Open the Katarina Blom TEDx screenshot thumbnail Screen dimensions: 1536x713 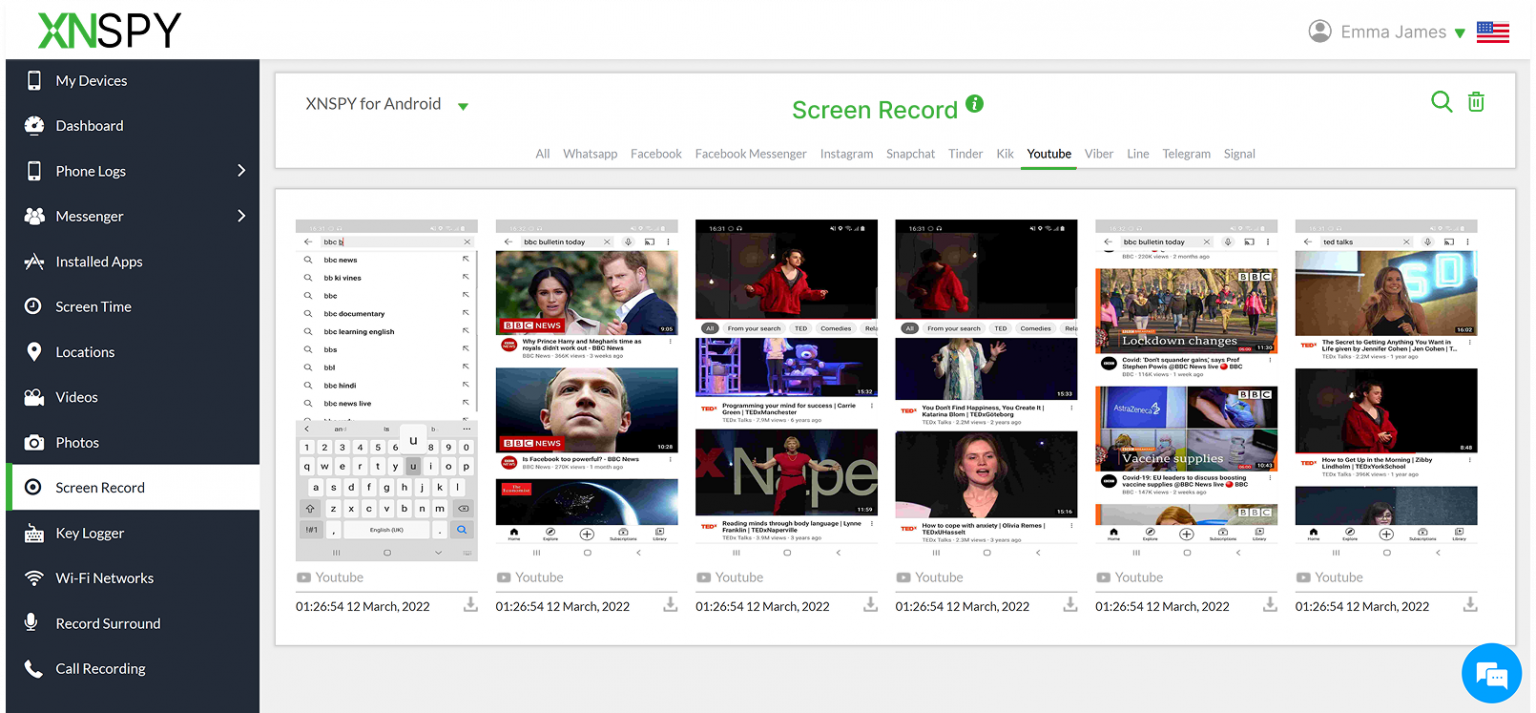987,390
